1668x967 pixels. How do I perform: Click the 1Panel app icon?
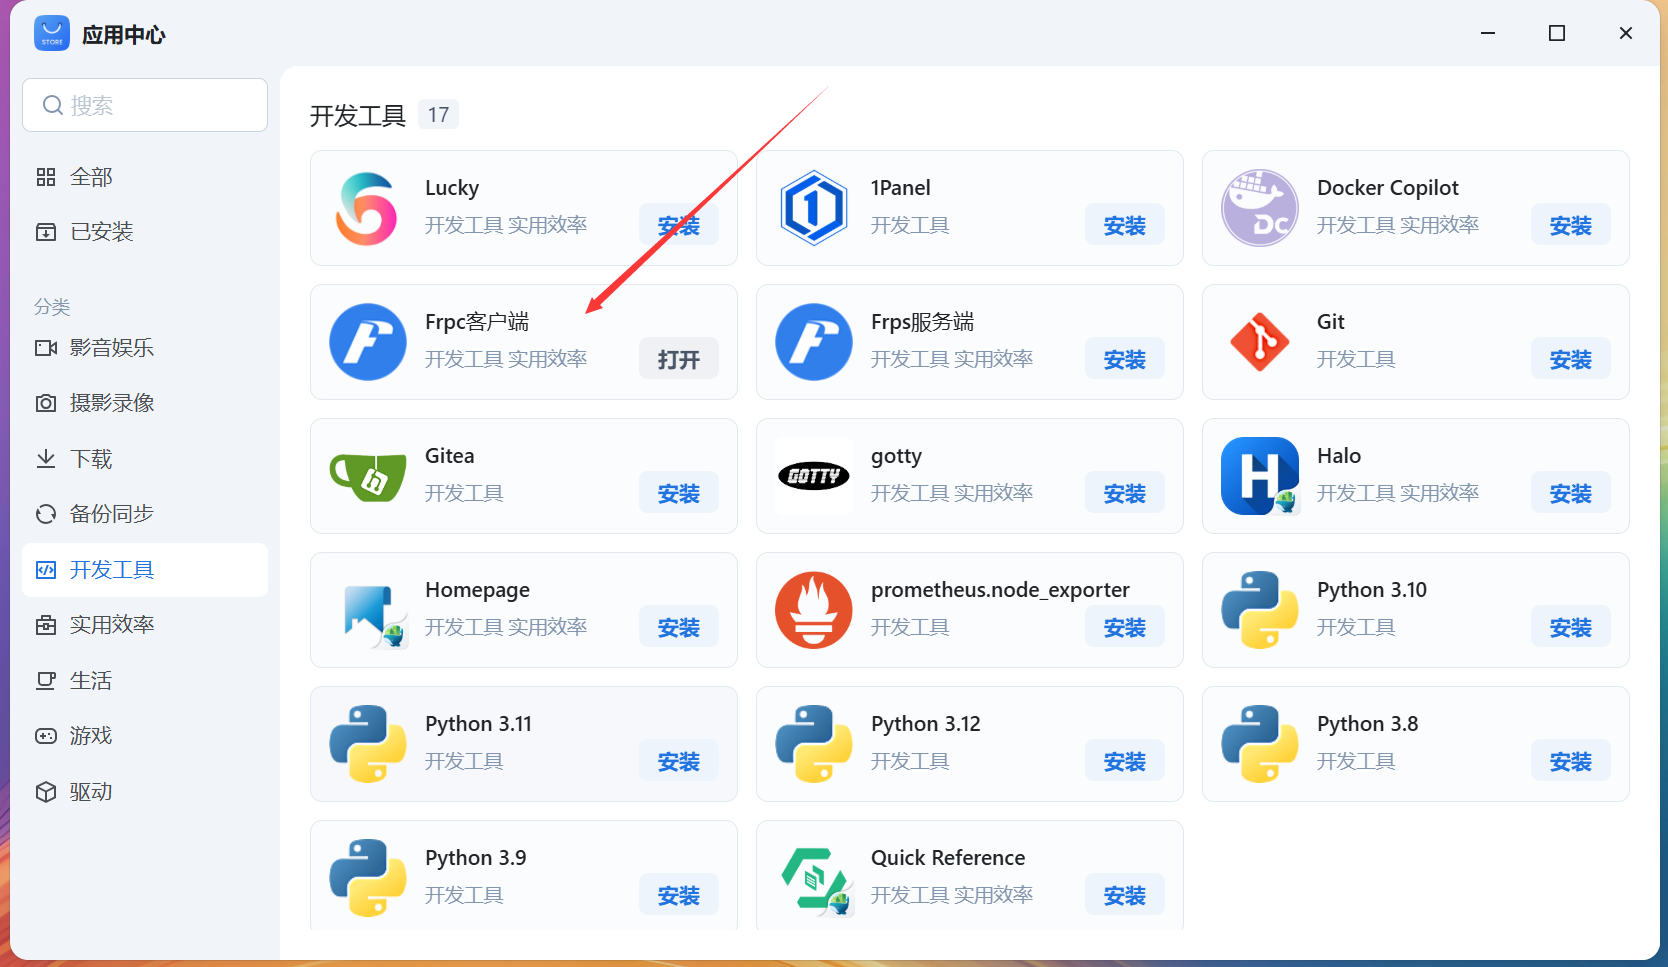click(814, 208)
